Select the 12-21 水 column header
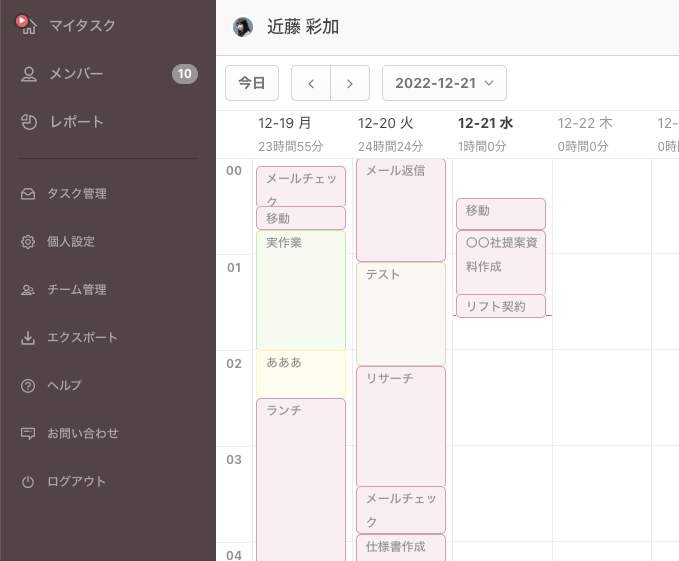 click(485, 123)
